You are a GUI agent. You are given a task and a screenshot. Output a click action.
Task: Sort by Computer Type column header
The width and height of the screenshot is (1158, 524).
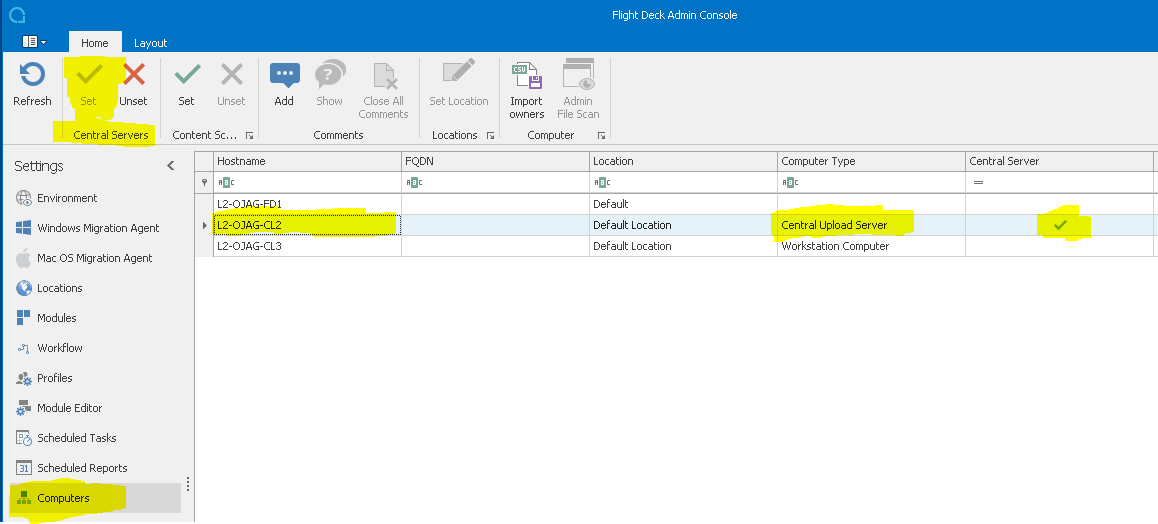pos(871,161)
